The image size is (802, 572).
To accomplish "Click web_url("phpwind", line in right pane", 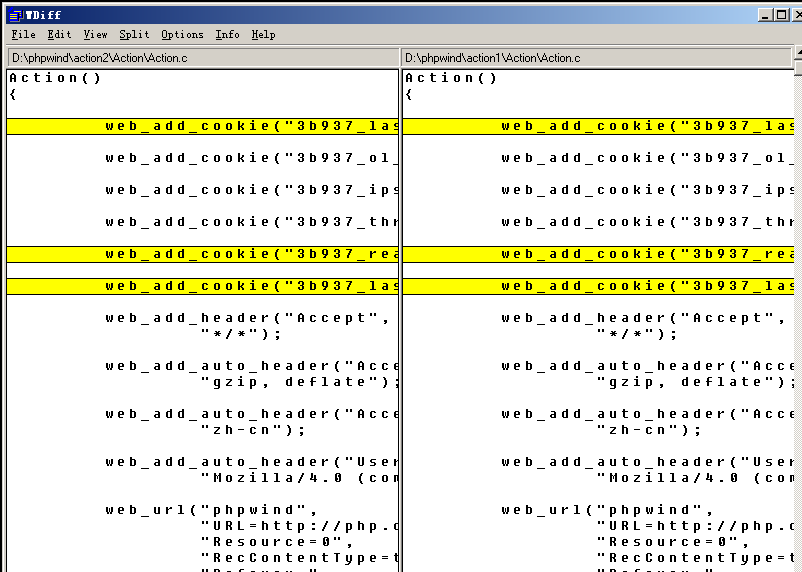I will pos(607,510).
